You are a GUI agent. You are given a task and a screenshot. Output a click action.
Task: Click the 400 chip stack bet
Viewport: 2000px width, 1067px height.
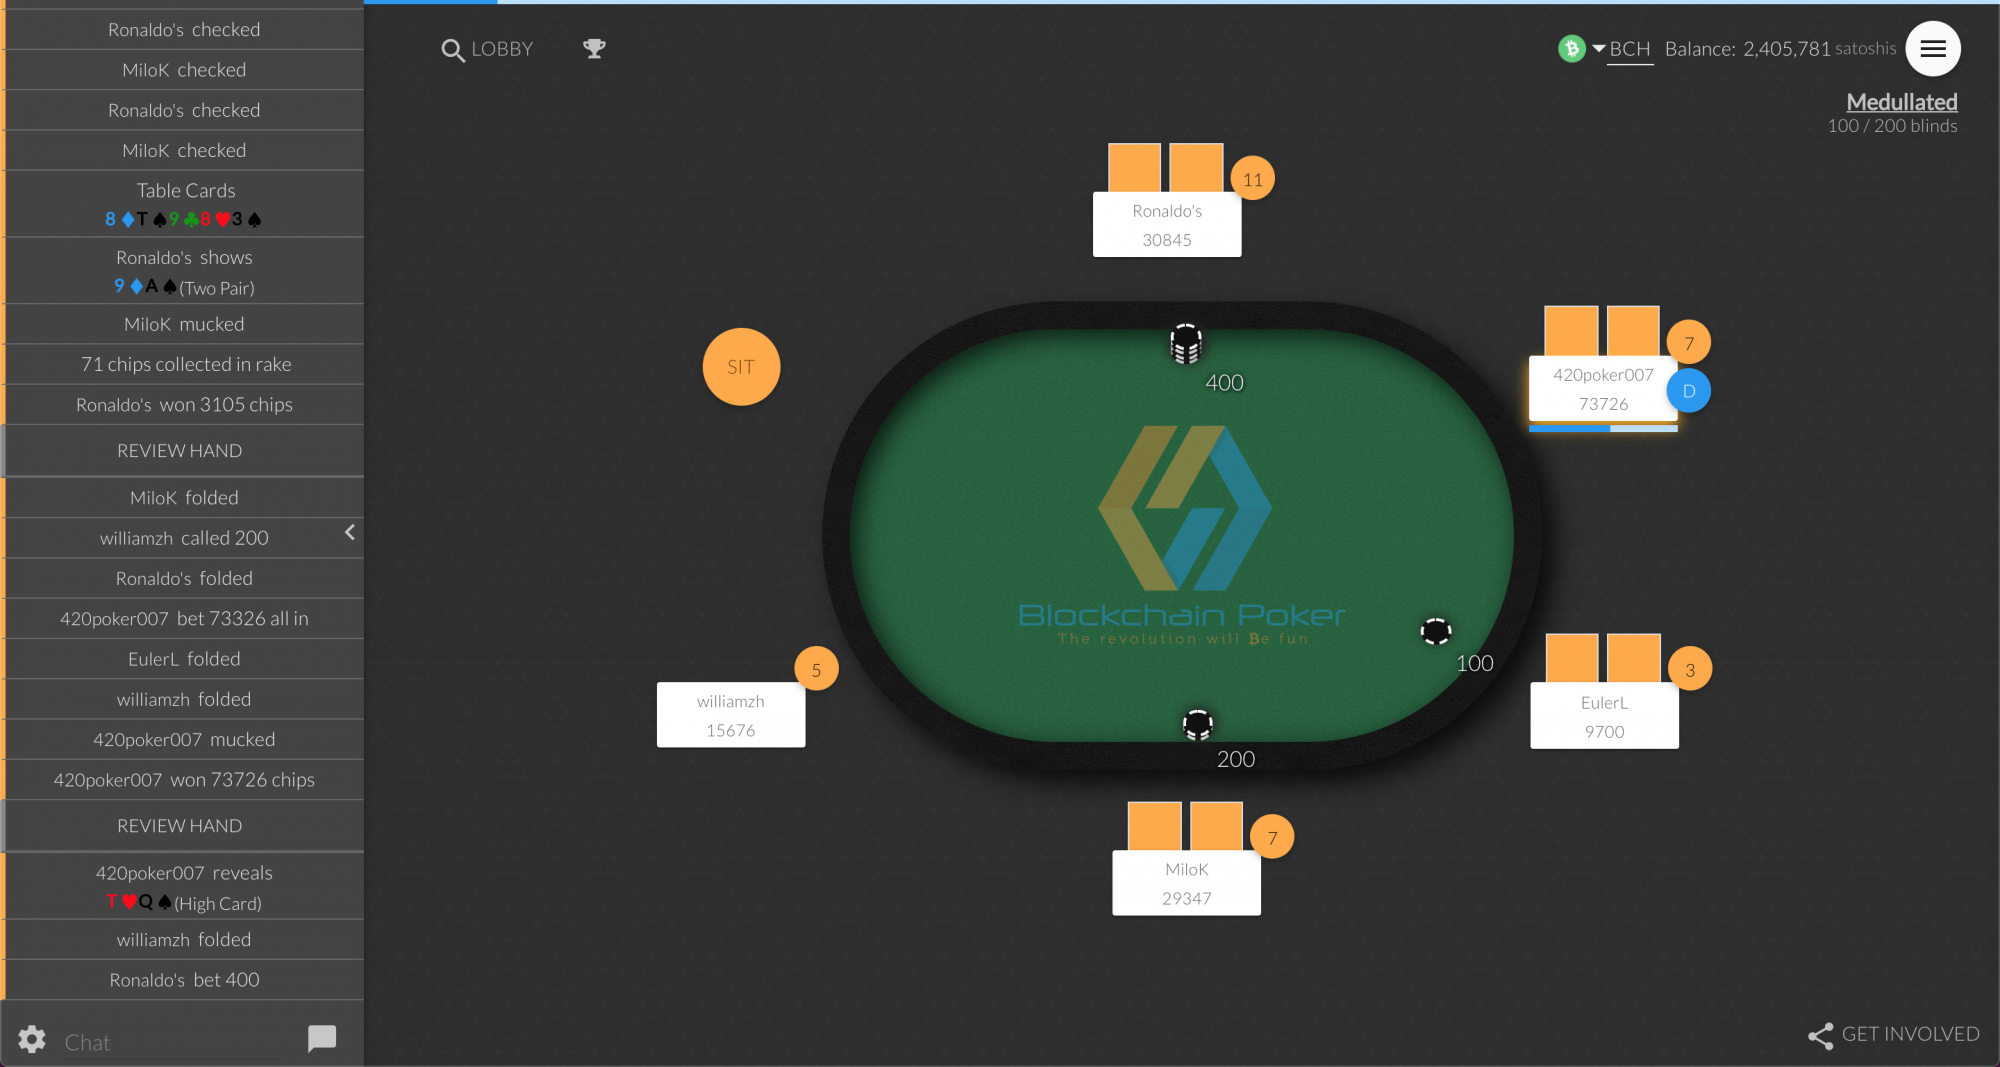1186,344
